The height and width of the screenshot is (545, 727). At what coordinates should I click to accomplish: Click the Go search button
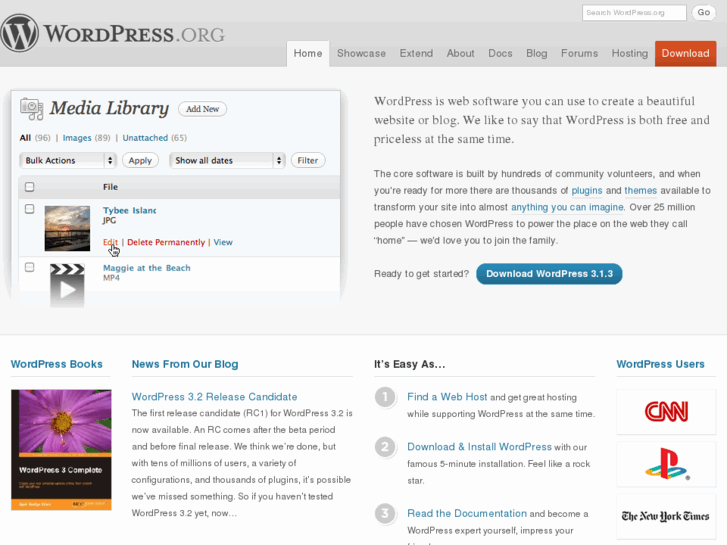[703, 13]
